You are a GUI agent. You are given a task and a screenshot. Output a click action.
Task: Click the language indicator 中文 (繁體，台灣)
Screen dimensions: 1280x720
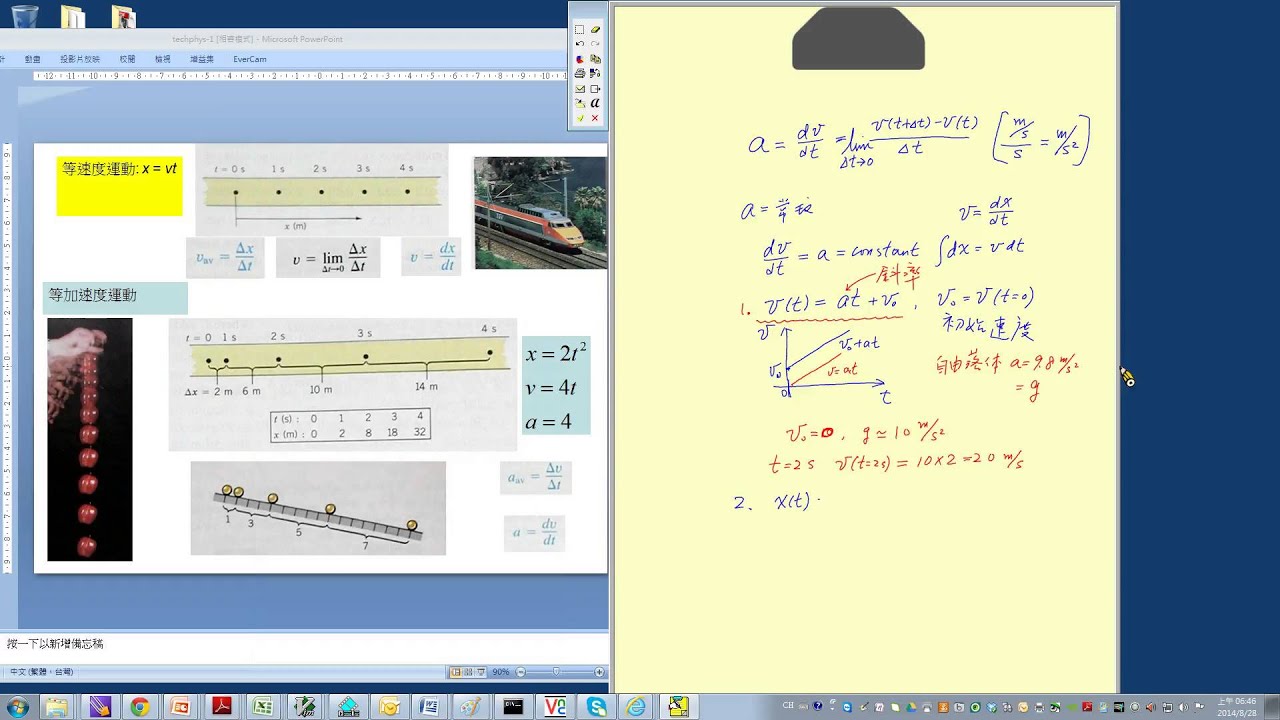(x=41, y=672)
